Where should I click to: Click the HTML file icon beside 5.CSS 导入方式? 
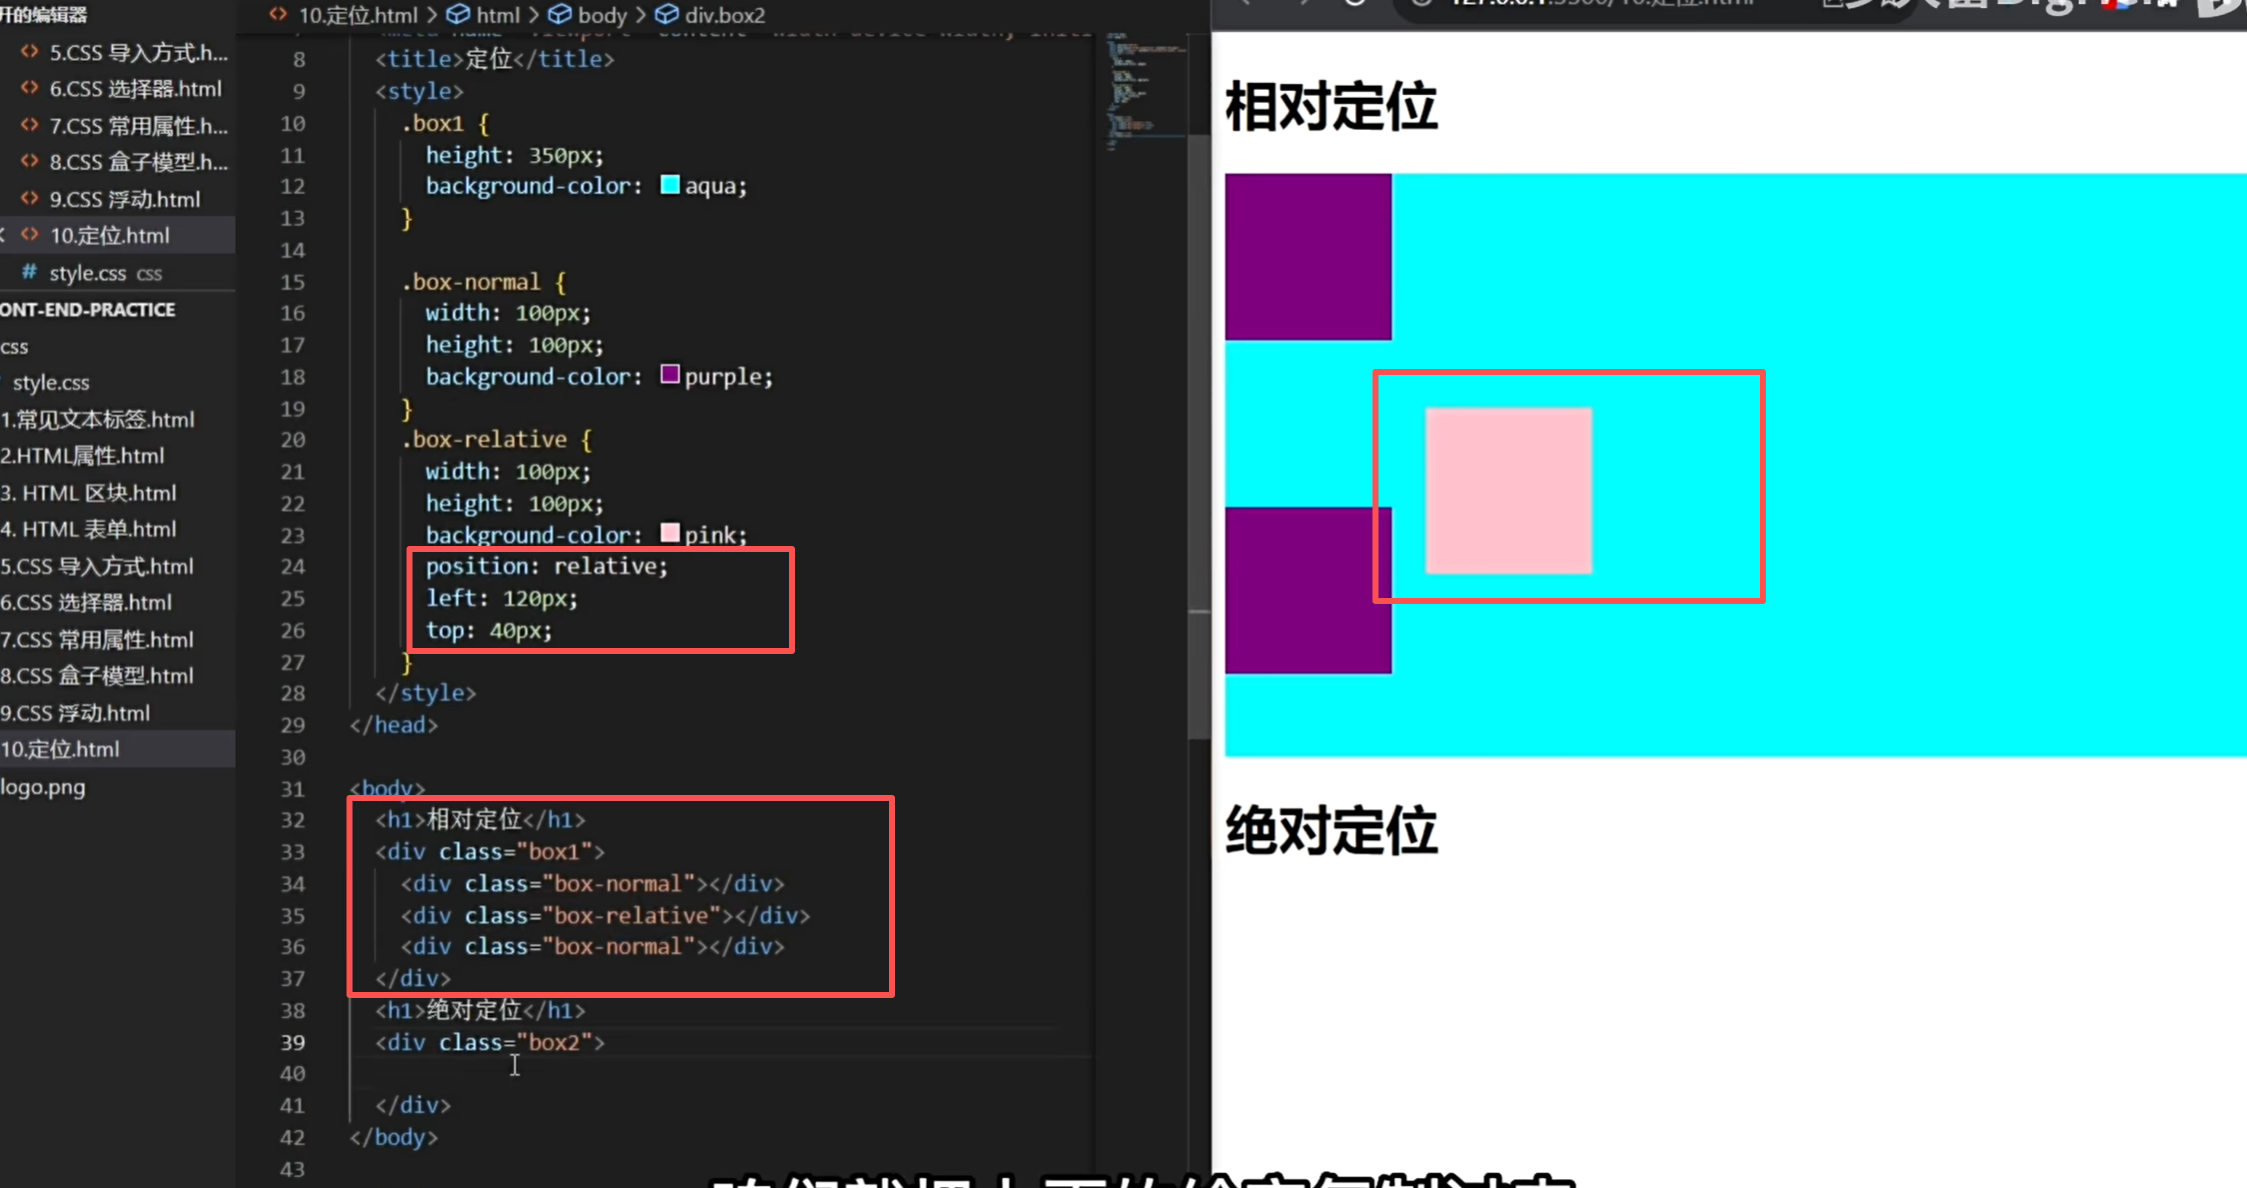coord(30,52)
